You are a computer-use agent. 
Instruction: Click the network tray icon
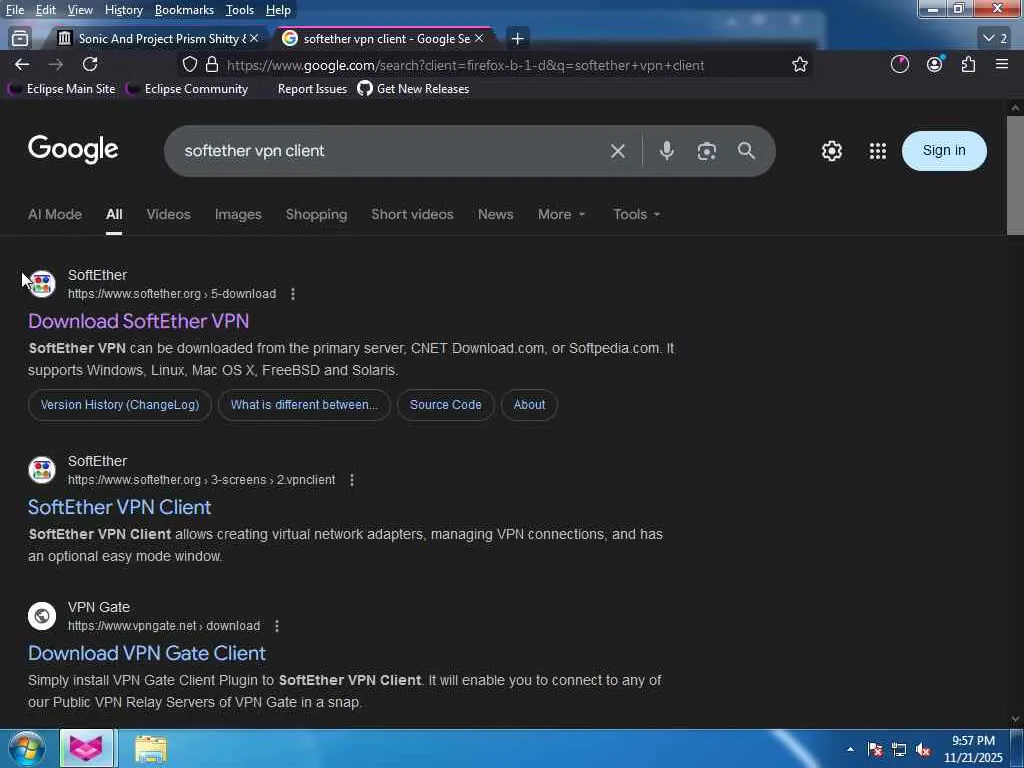coord(899,750)
